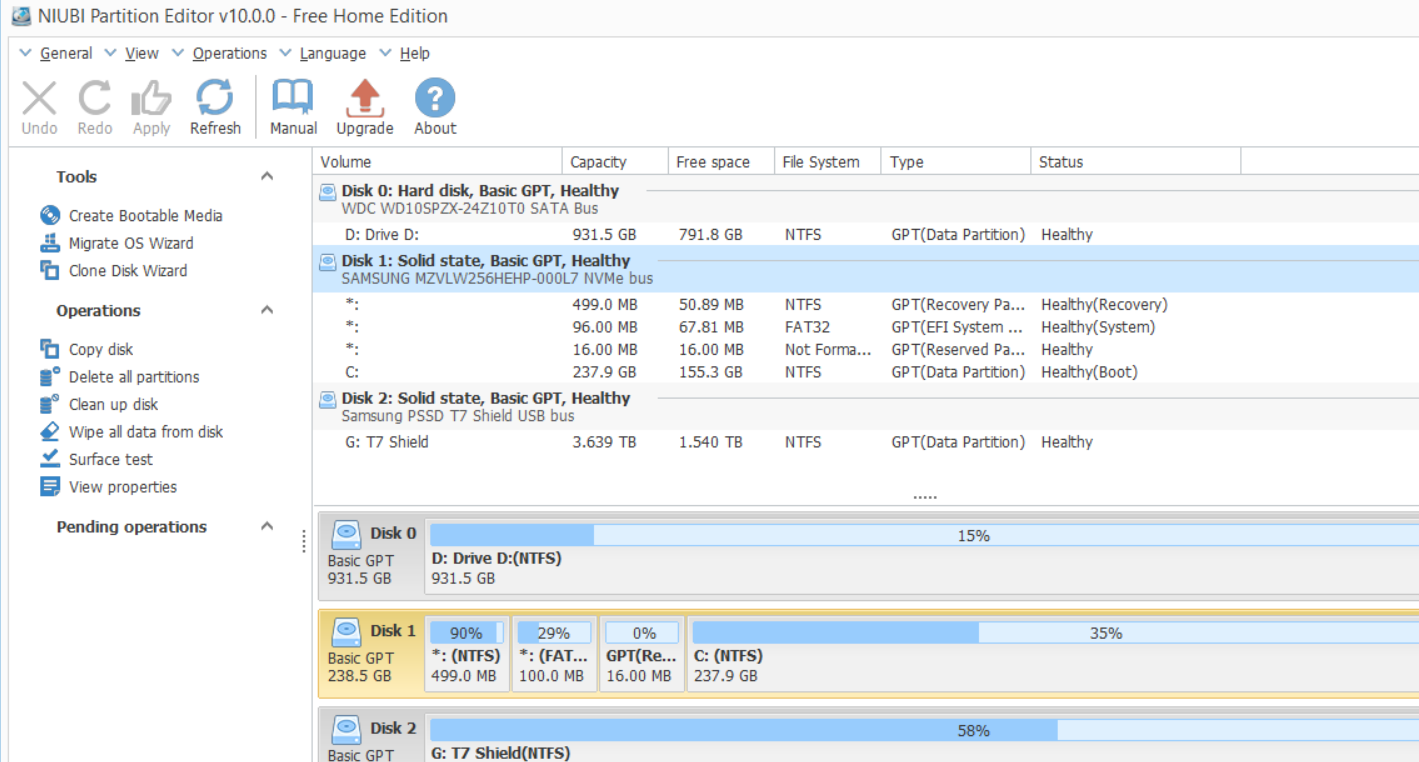Screen dimensions: 1419x762
Task: Select the 100.0 MB FAT partition block
Action: [554, 653]
